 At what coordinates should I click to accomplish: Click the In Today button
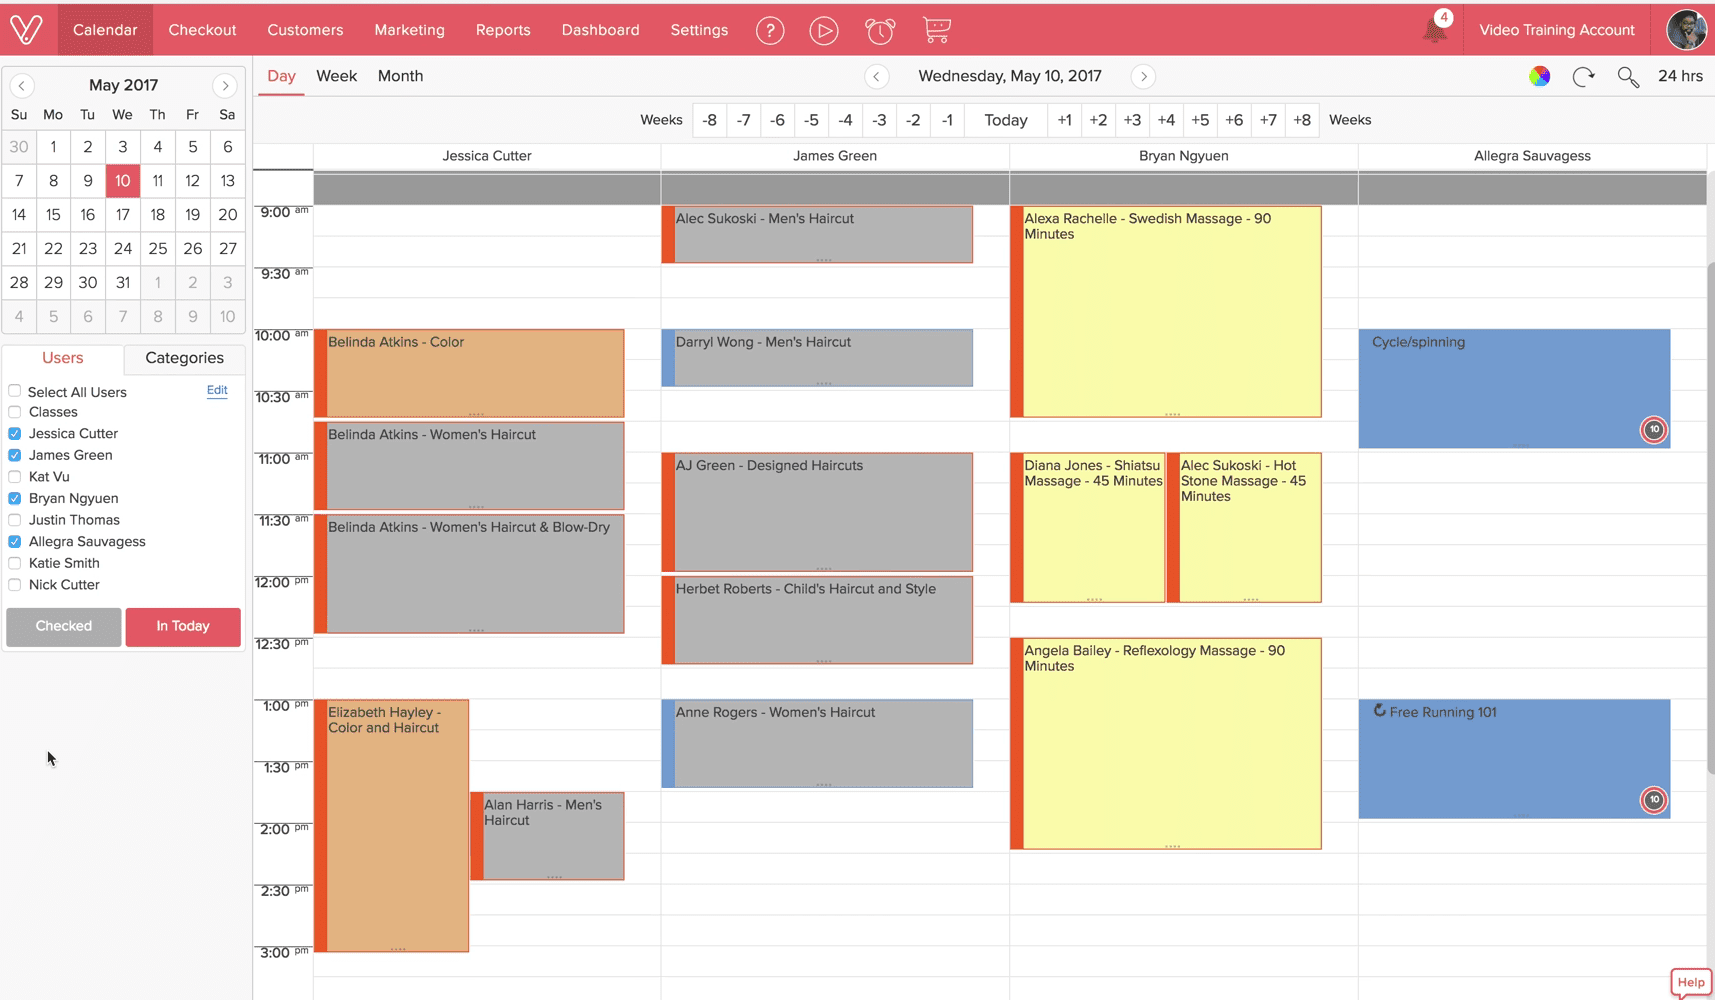point(183,626)
